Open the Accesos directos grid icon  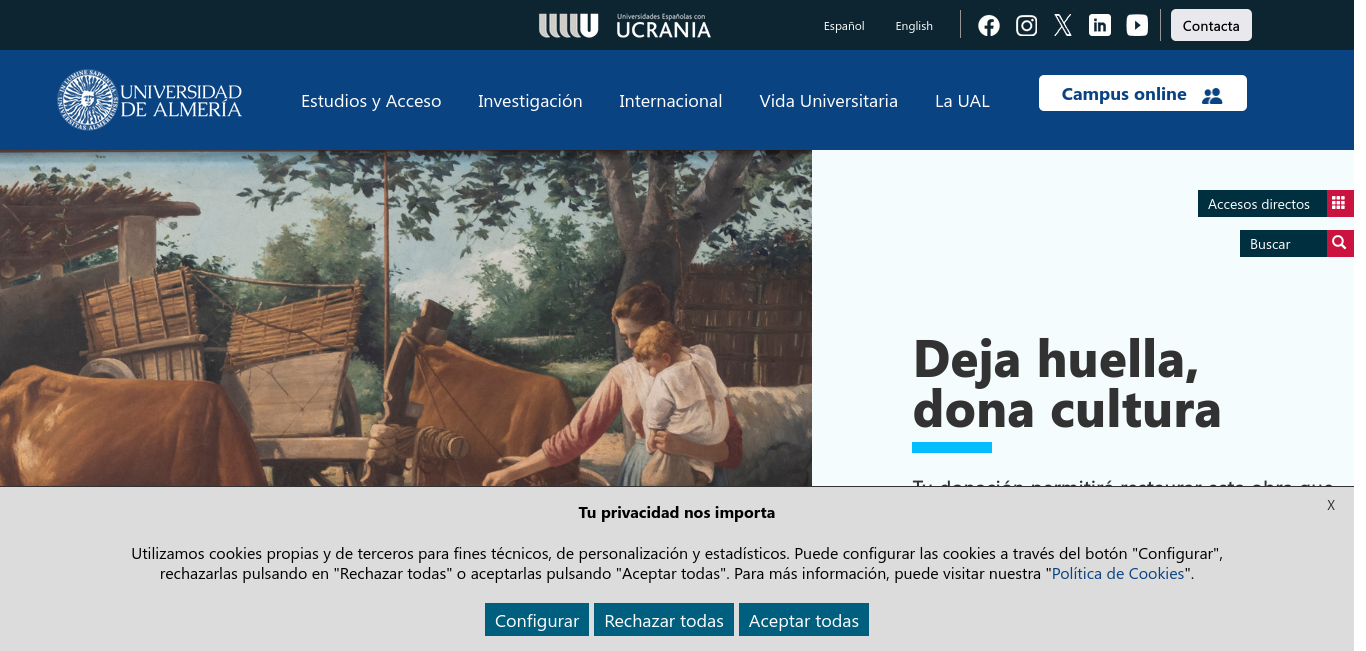pos(1340,203)
